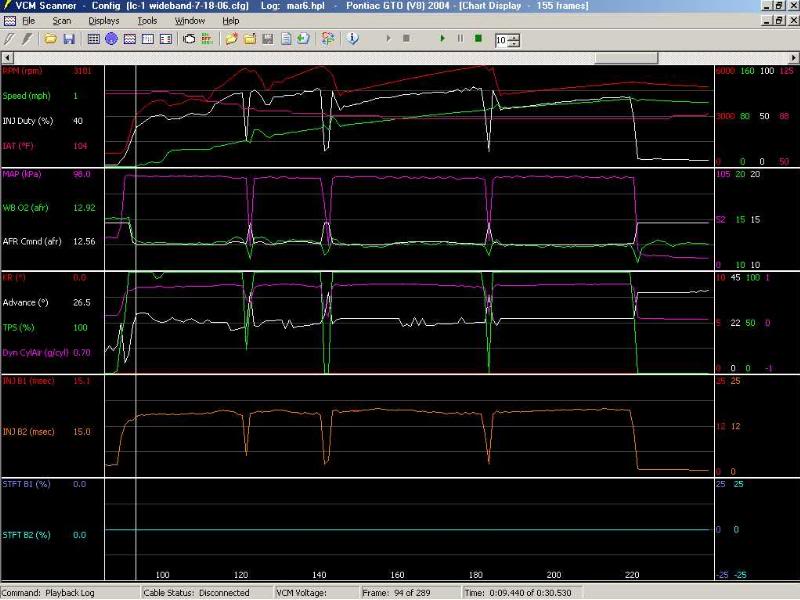Open the table display grid icon

coord(94,39)
